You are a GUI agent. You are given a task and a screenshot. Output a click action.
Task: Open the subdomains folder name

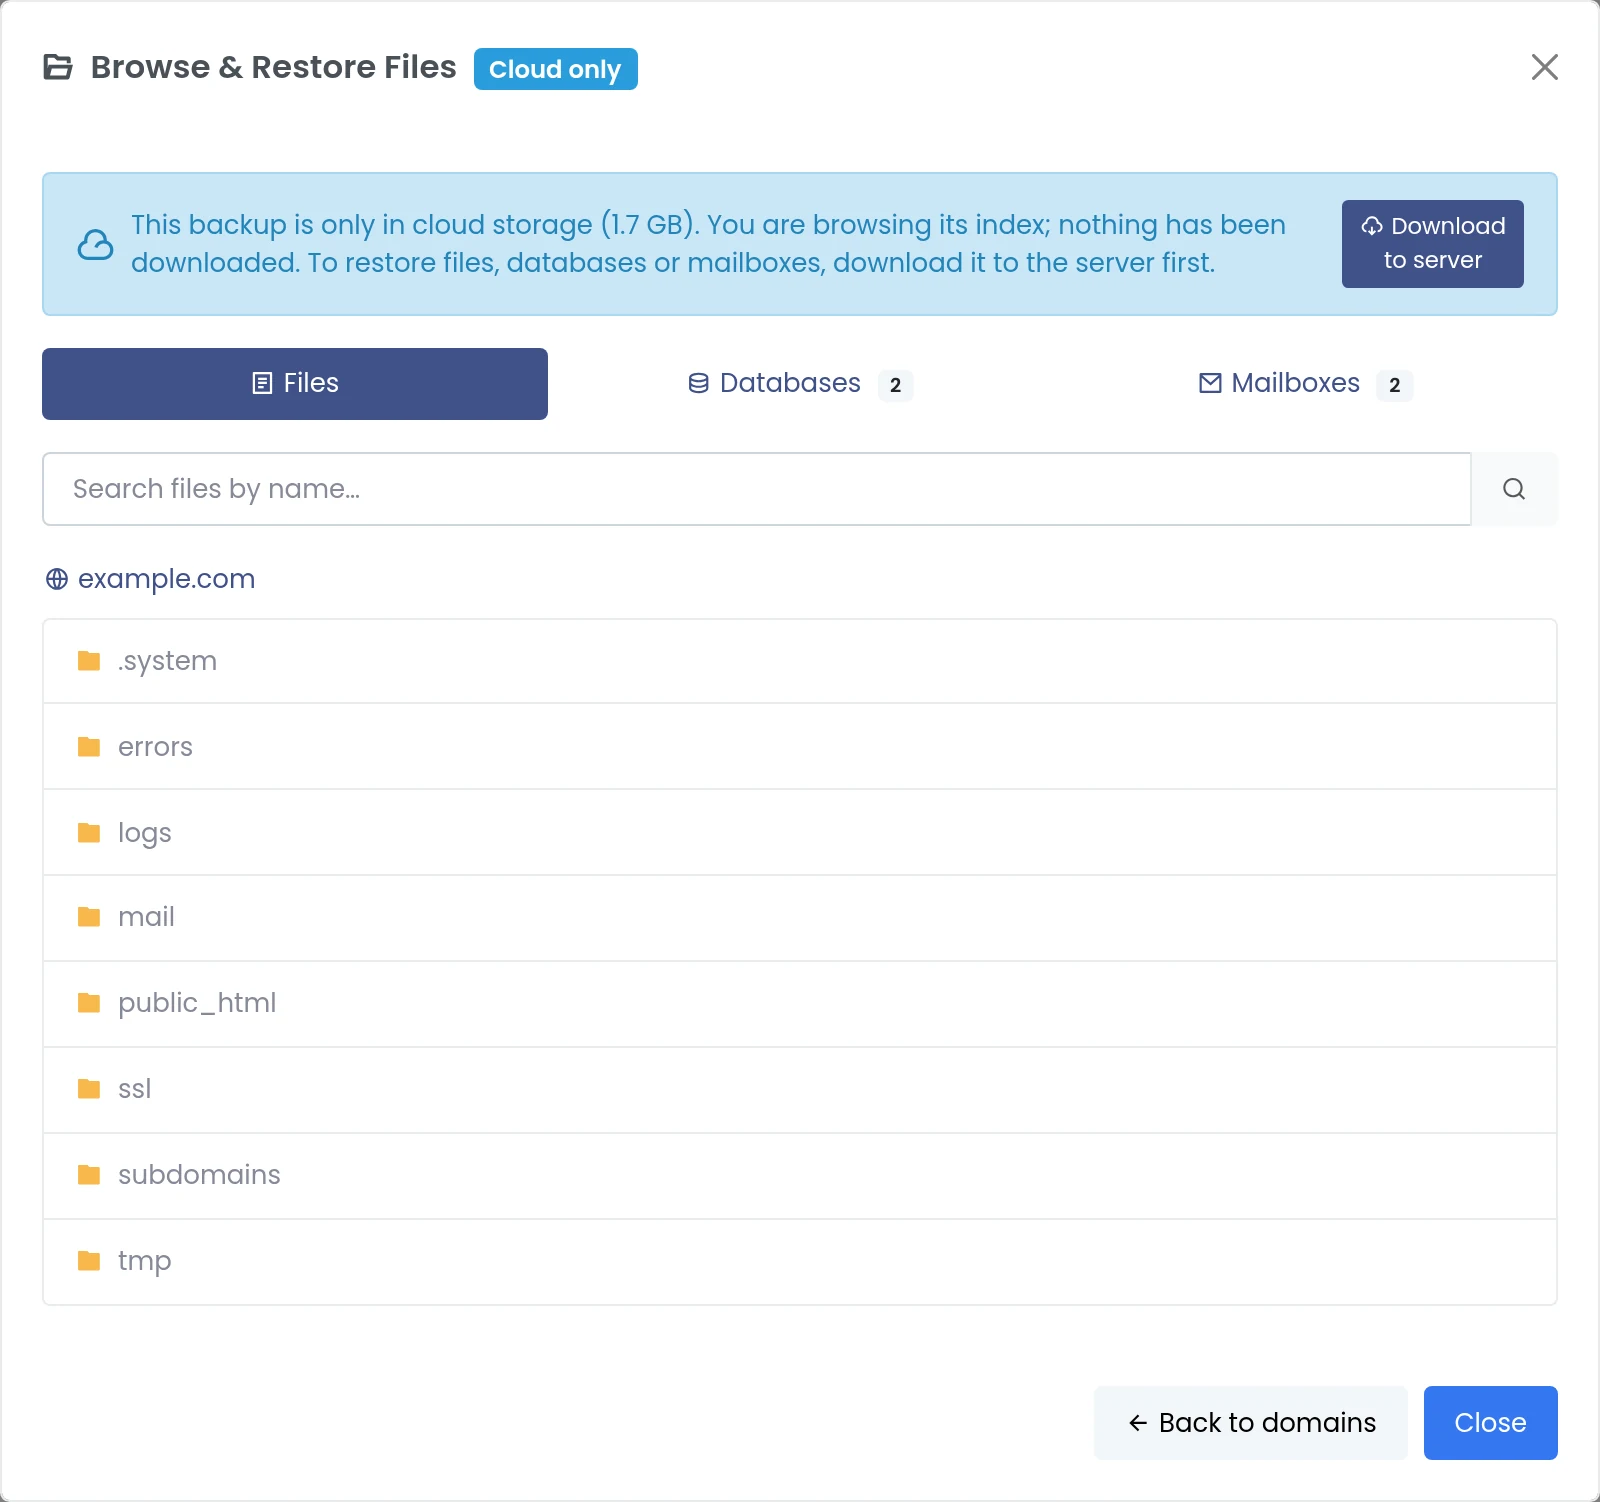199,1175
